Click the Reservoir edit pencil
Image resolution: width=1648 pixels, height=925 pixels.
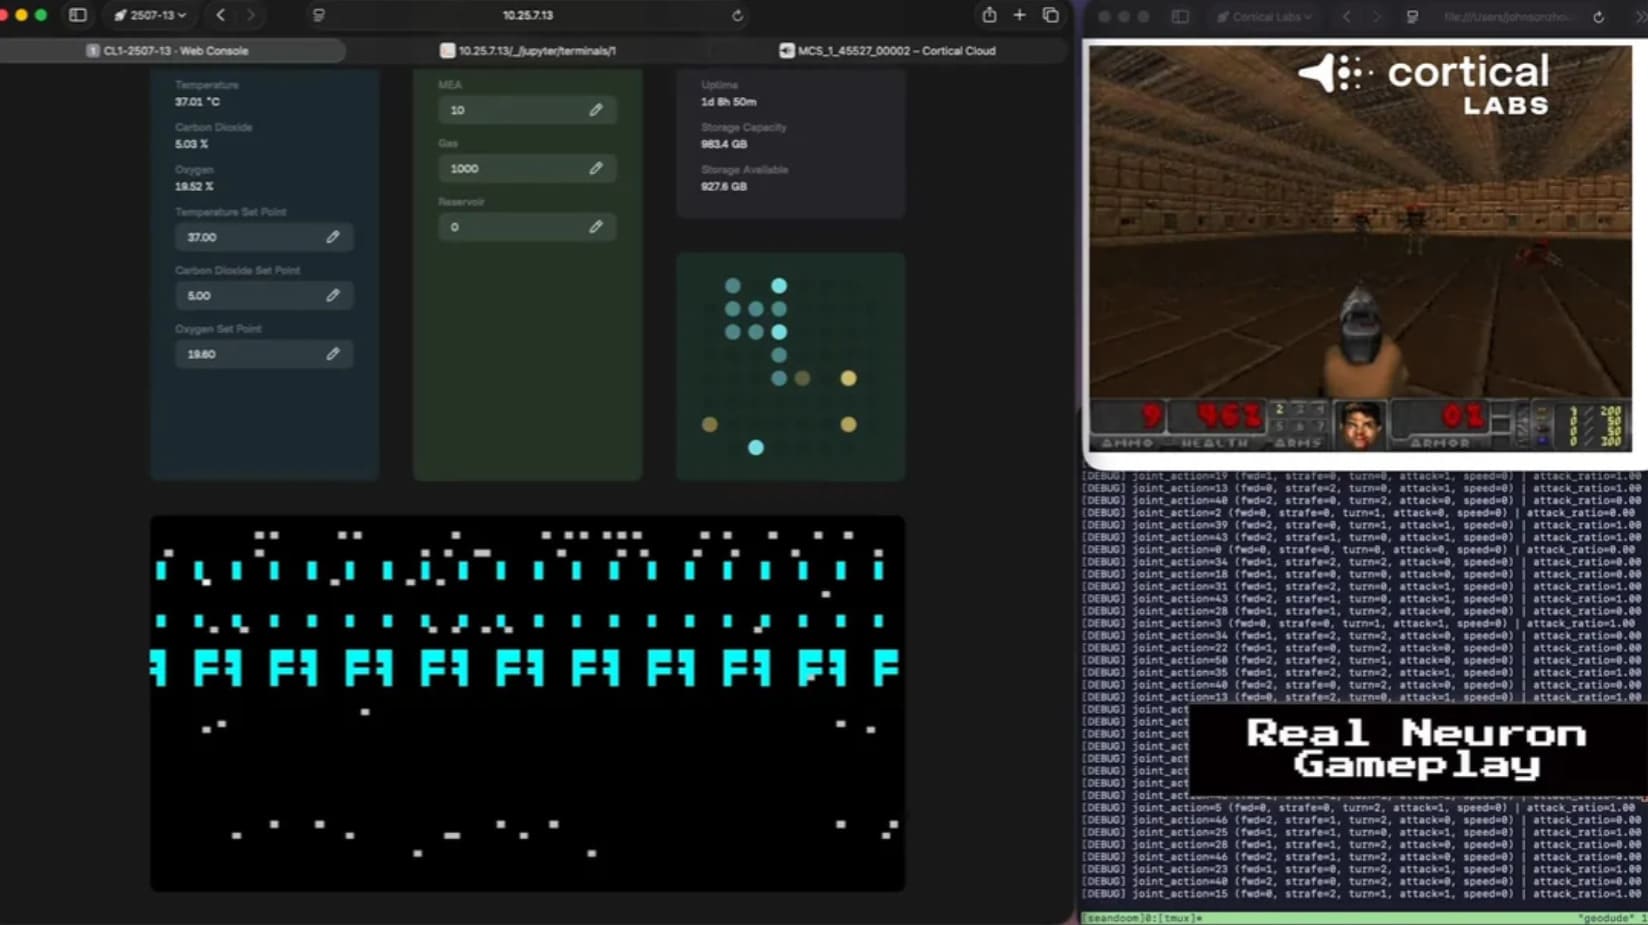[x=596, y=227]
